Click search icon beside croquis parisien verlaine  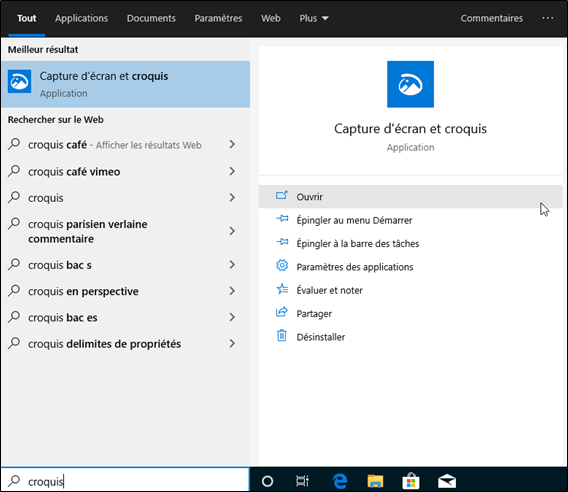(x=14, y=224)
